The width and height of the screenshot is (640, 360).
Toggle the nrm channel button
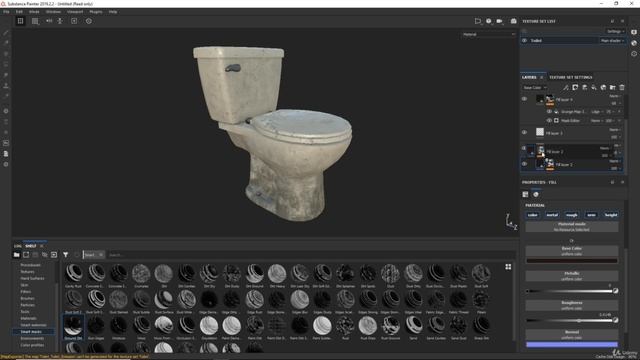(x=591, y=215)
